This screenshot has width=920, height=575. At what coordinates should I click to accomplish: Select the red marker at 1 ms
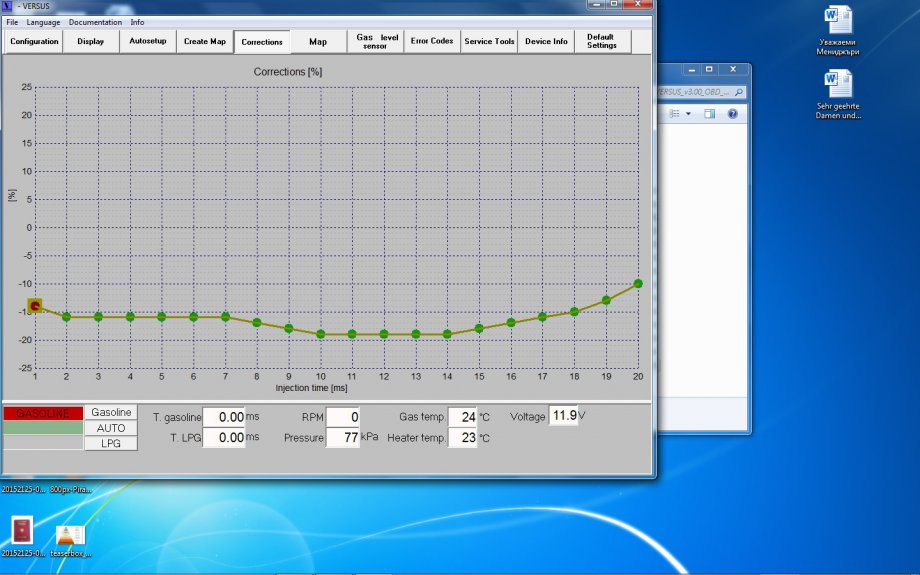[35, 305]
